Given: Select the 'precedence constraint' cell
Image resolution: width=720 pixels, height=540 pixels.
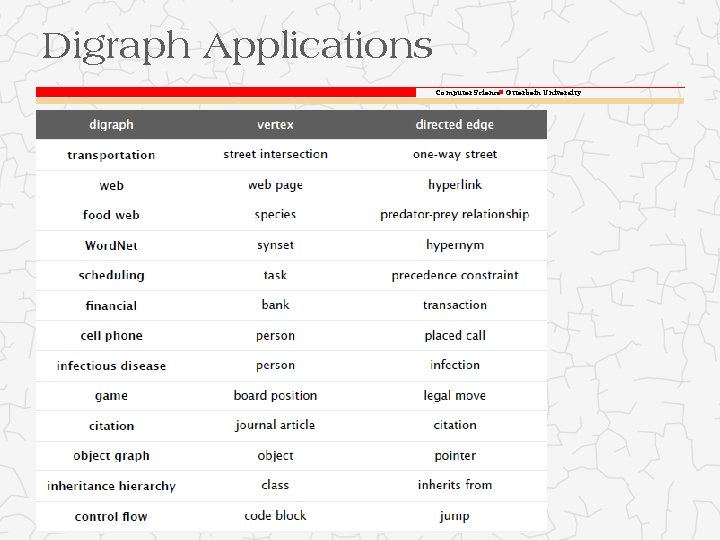Looking at the screenshot, I should tap(455, 275).
